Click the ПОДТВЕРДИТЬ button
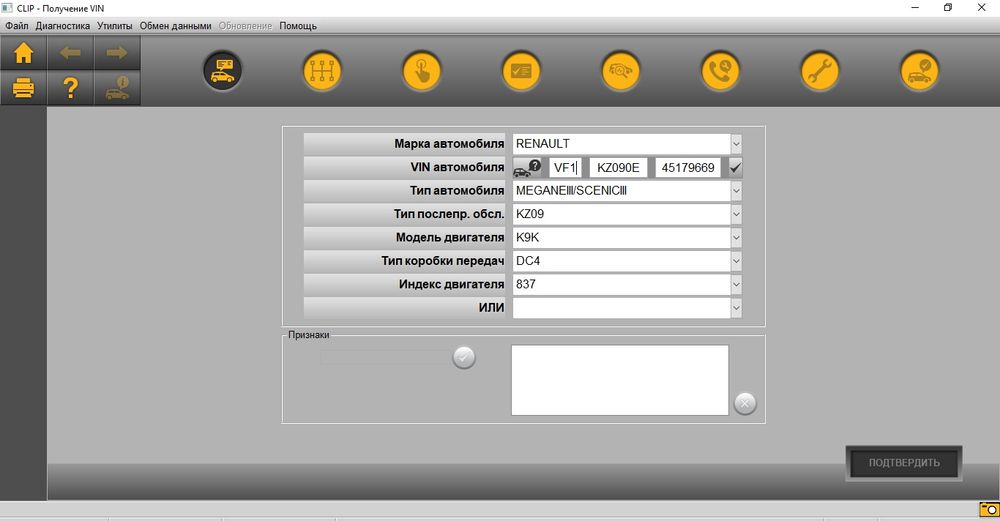Image resolution: width=1000 pixels, height=521 pixels. pos(904,463)
